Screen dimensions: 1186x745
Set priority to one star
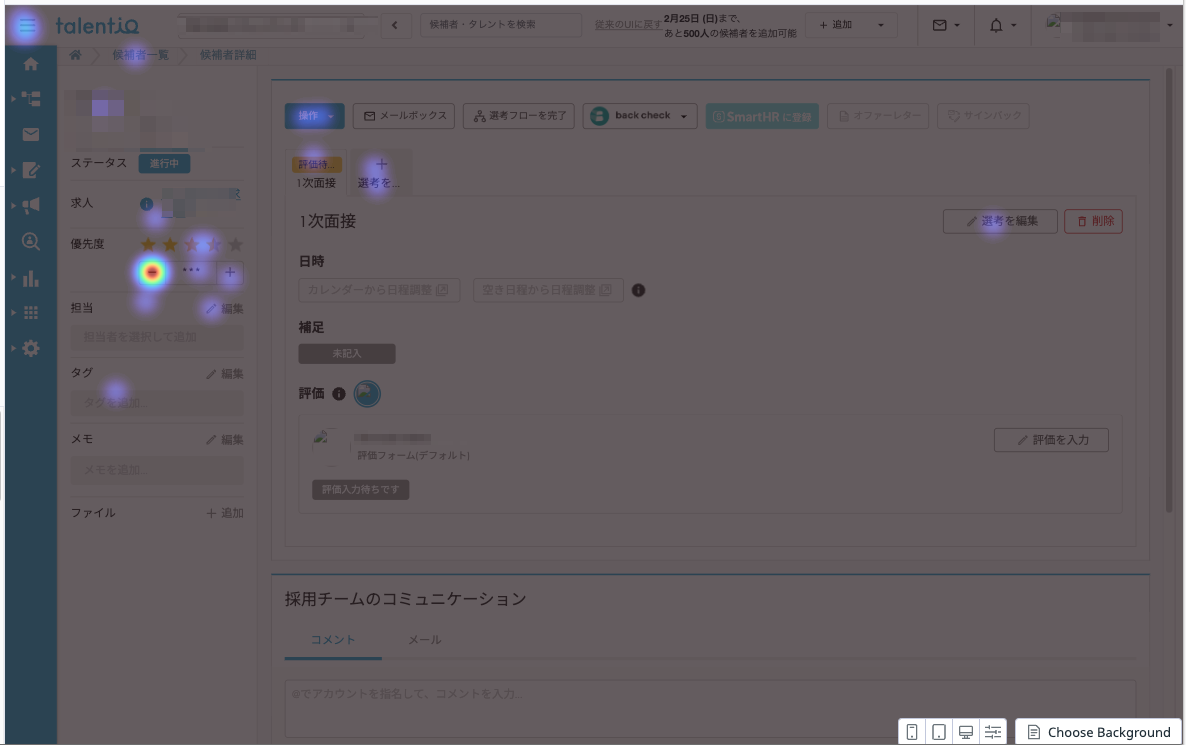pyautogui.click(x=148, y=244)
